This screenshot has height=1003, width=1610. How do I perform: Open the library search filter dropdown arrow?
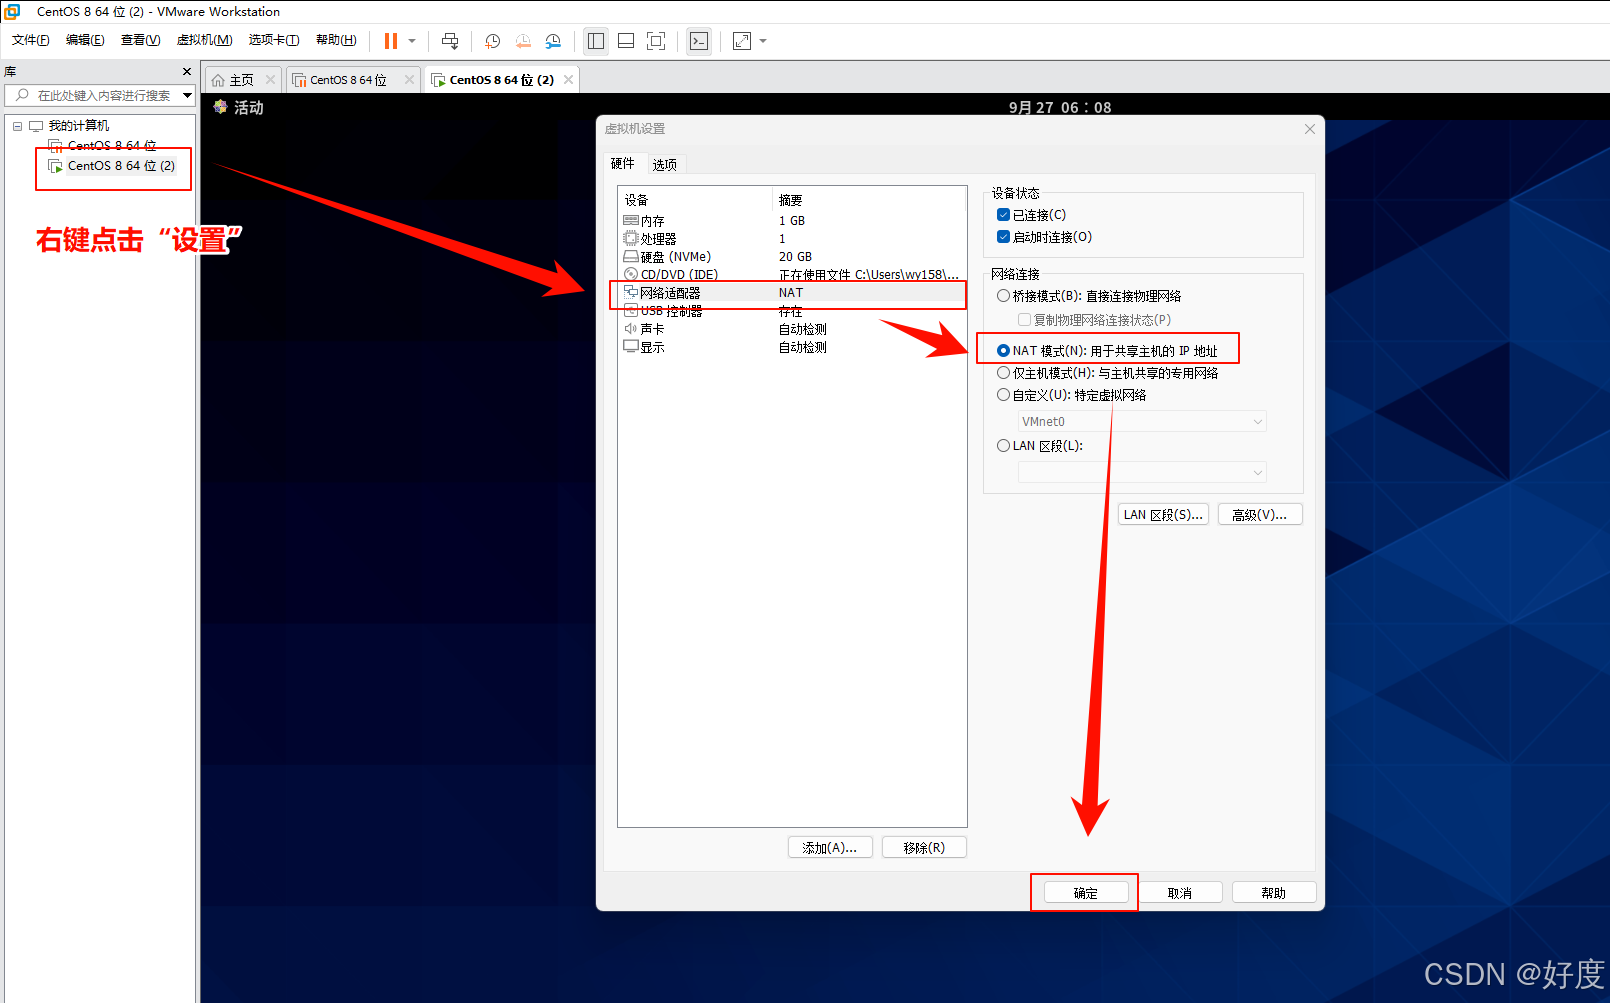pos(187,95)
